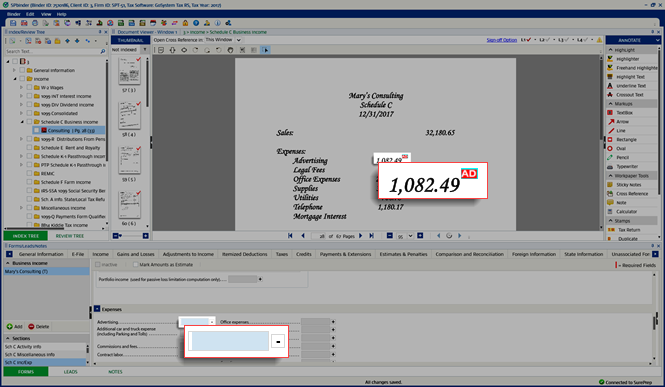This screenshot has width=665, height=387.
Task: Select Mary's Consulting business income entry
Action: 46,271
